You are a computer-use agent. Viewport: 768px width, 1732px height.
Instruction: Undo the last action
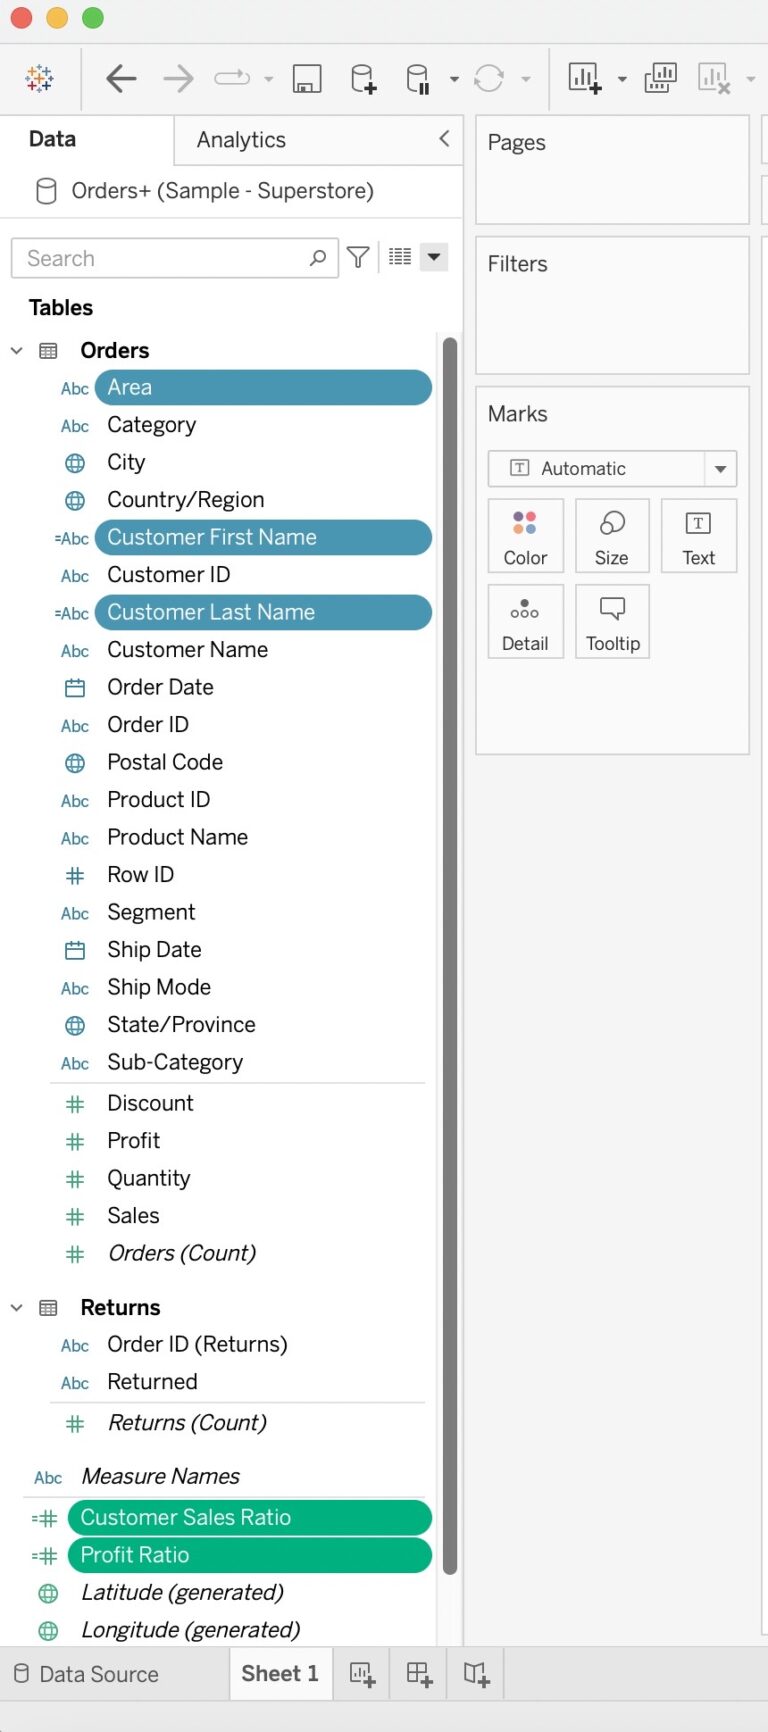[x=121, y=78]
